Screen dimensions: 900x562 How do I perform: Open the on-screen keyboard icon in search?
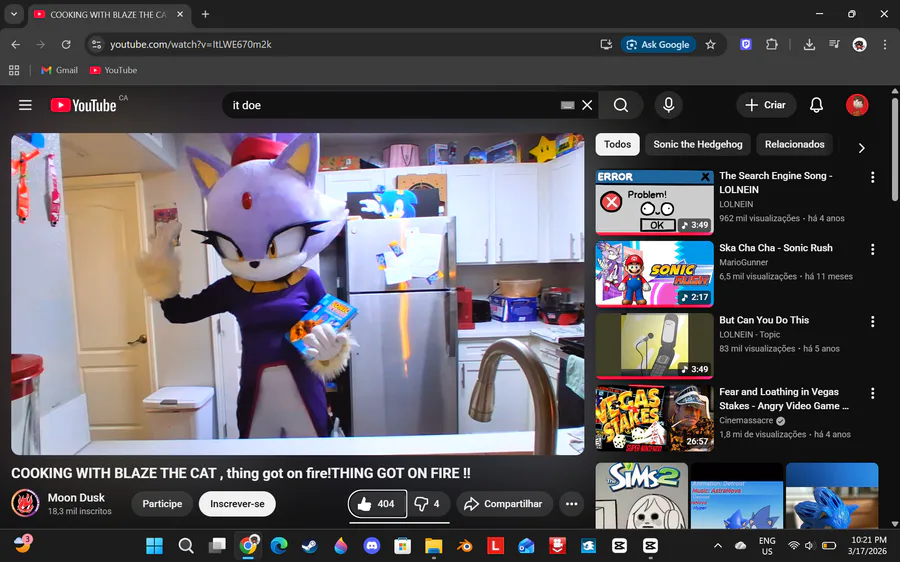pos(567,105)
